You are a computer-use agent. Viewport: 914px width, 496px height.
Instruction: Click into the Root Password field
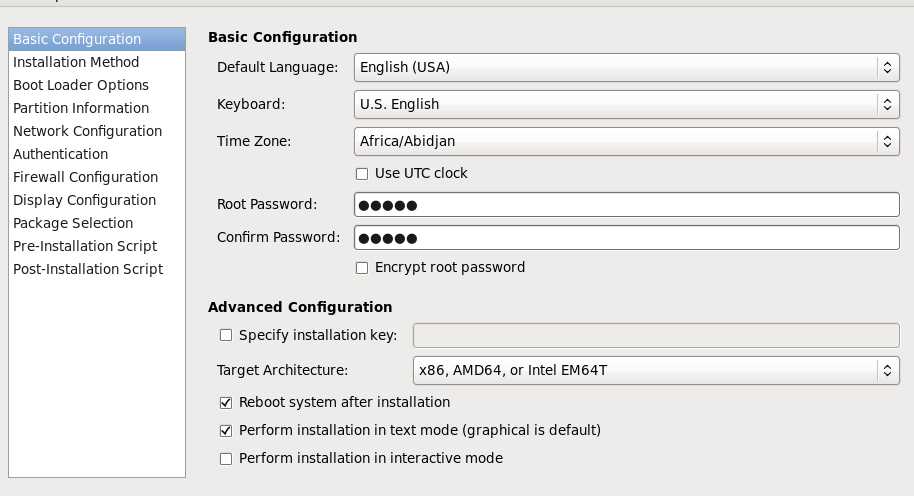tap(627, 205)
